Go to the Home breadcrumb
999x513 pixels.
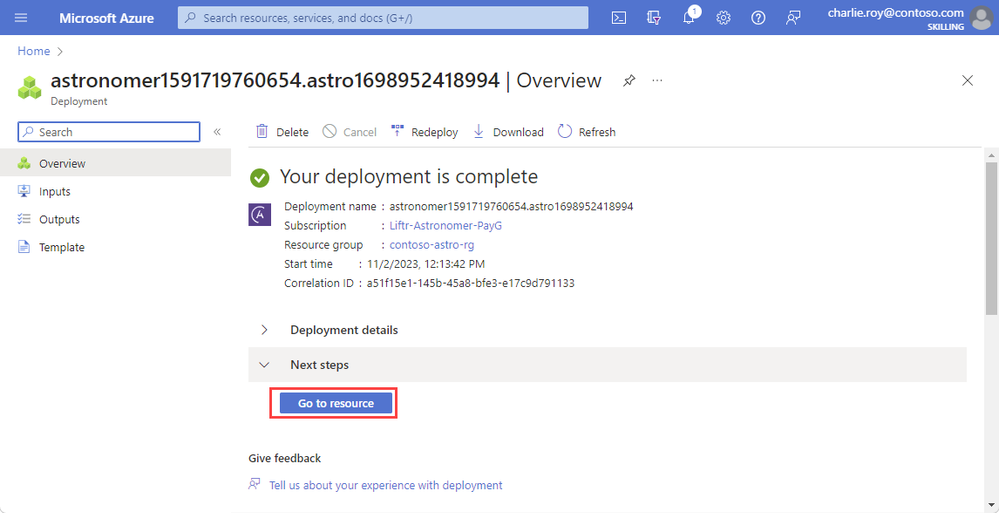click(x=34, y=51)
